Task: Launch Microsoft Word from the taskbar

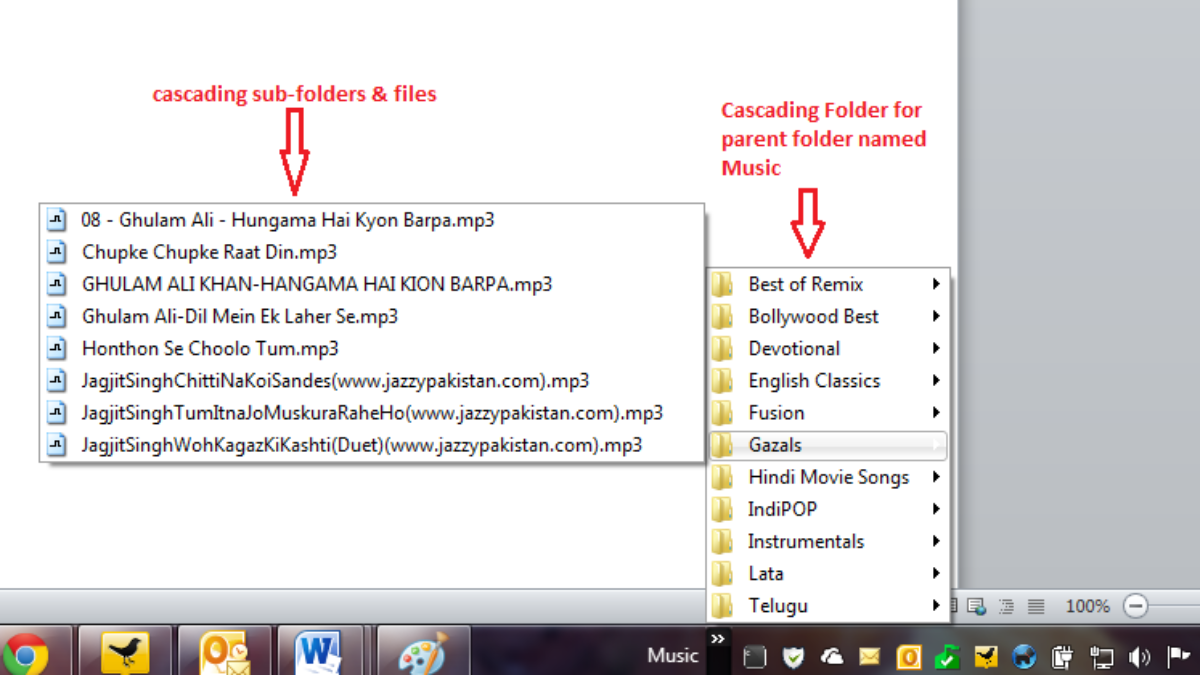Action: coord(320,650)
